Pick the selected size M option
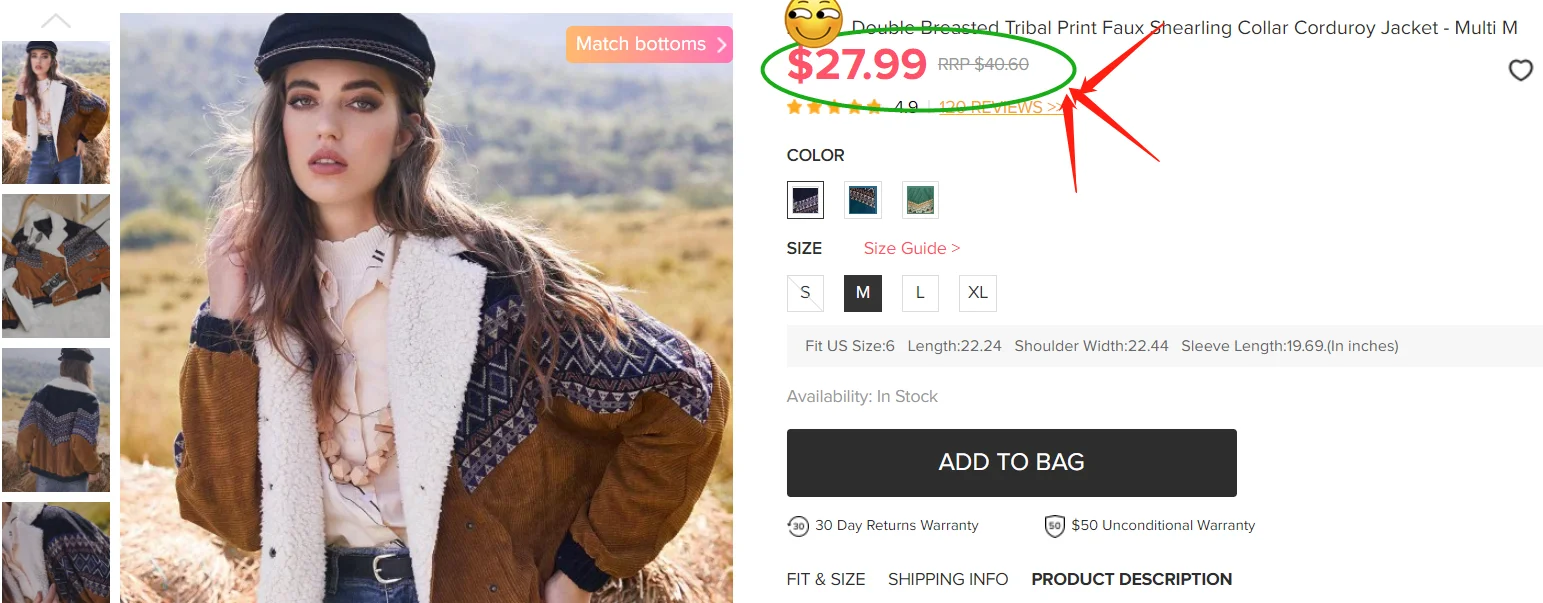Screen dimensions: 1543x603 [x=863, y=293]
